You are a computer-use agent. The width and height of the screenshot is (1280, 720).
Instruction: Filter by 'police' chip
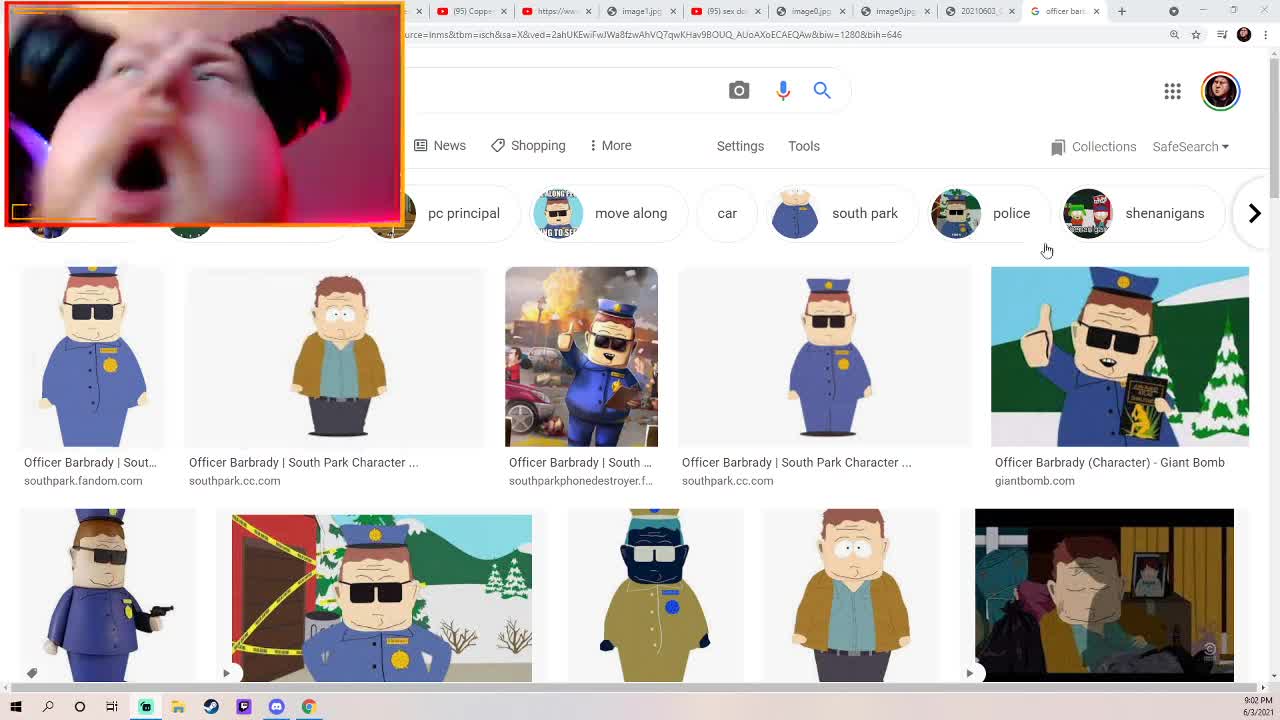988,213
